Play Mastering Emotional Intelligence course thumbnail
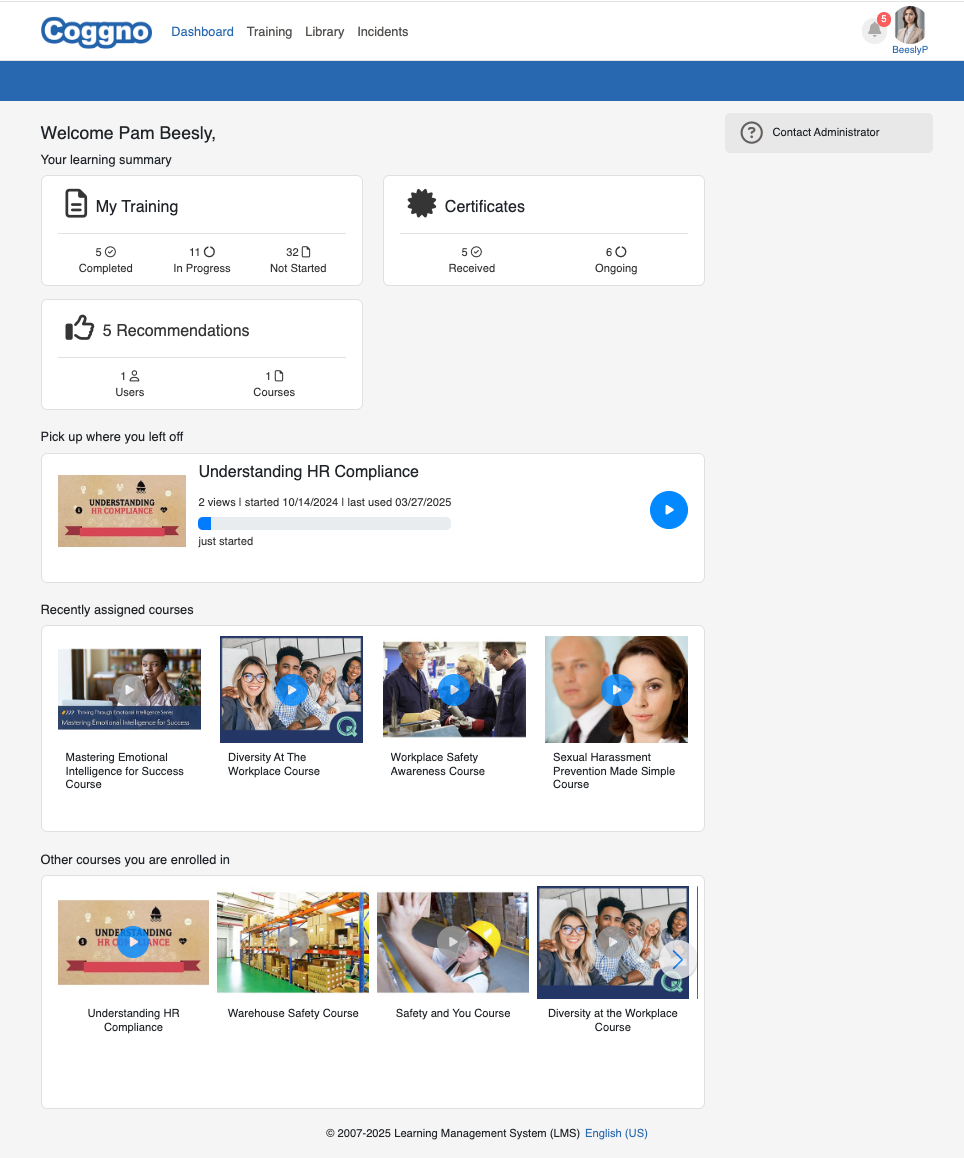This screenshot has width=964, height=1158. (129, 689)
